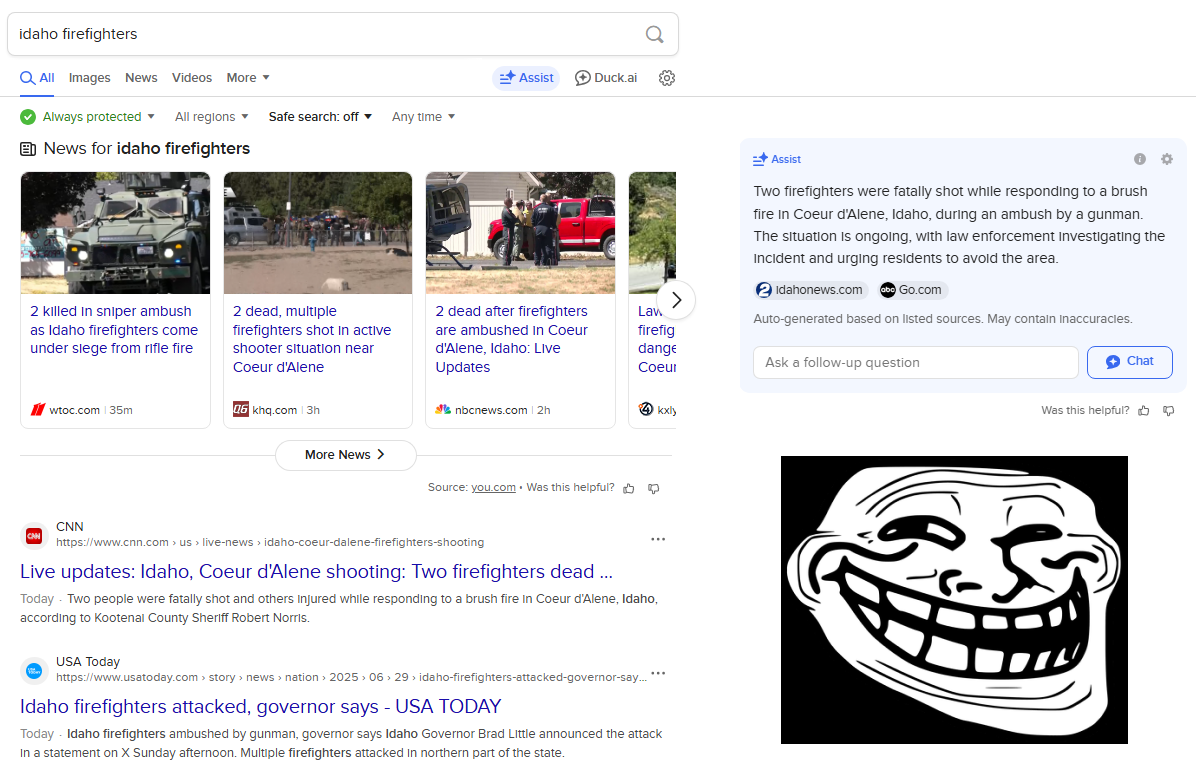The height and width of the screenshot is (775, 1196).
Task: Click the khq.com news story thumbnail
Action: 318,233
